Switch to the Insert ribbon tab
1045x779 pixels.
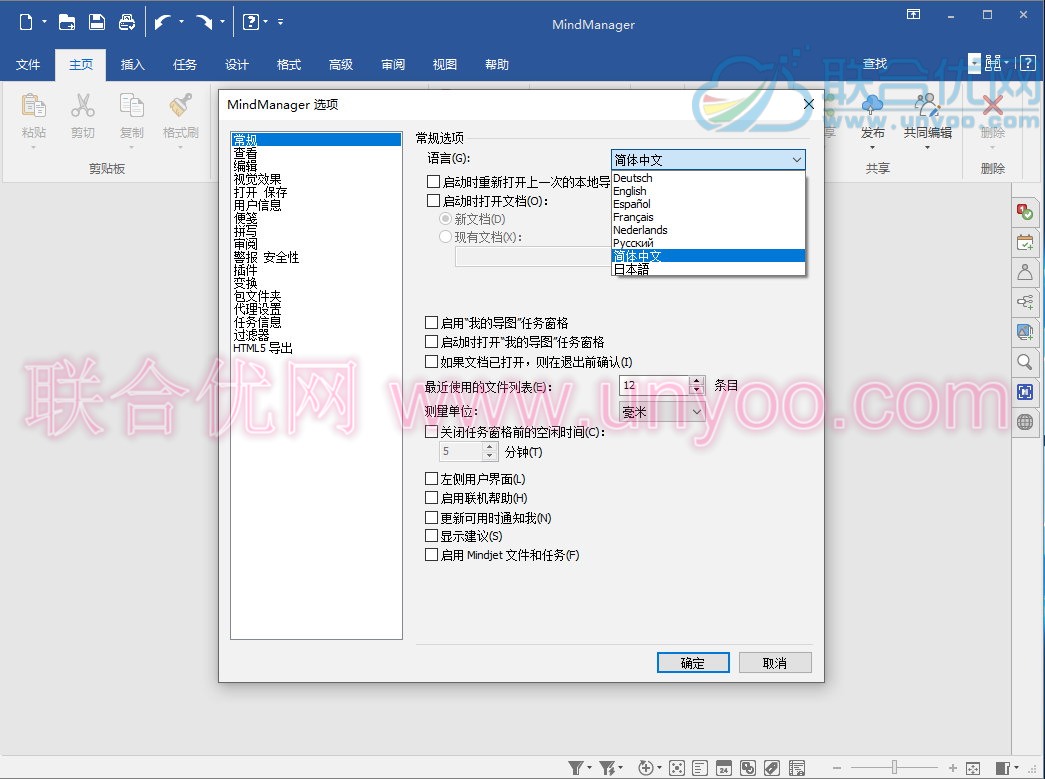[x=132, y=65]
